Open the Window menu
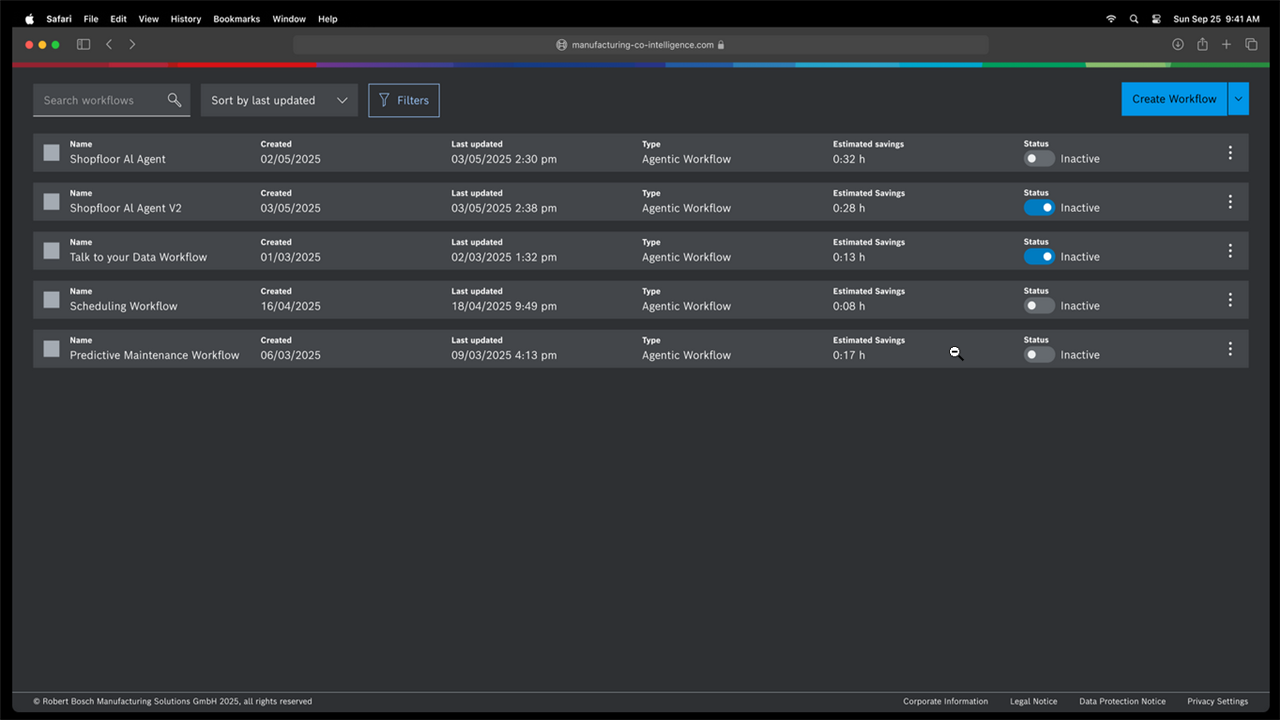 pyautogui.click(x=289, y=19)
